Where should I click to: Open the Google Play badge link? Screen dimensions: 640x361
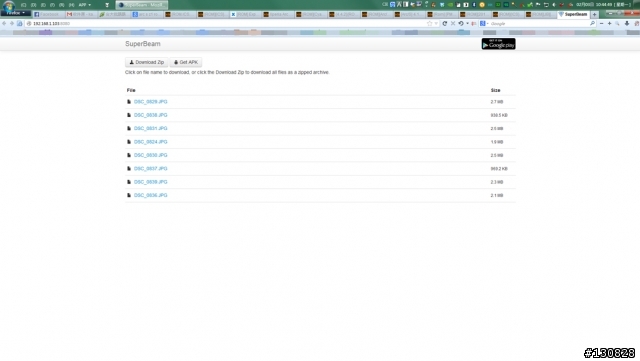click(498, 44)
